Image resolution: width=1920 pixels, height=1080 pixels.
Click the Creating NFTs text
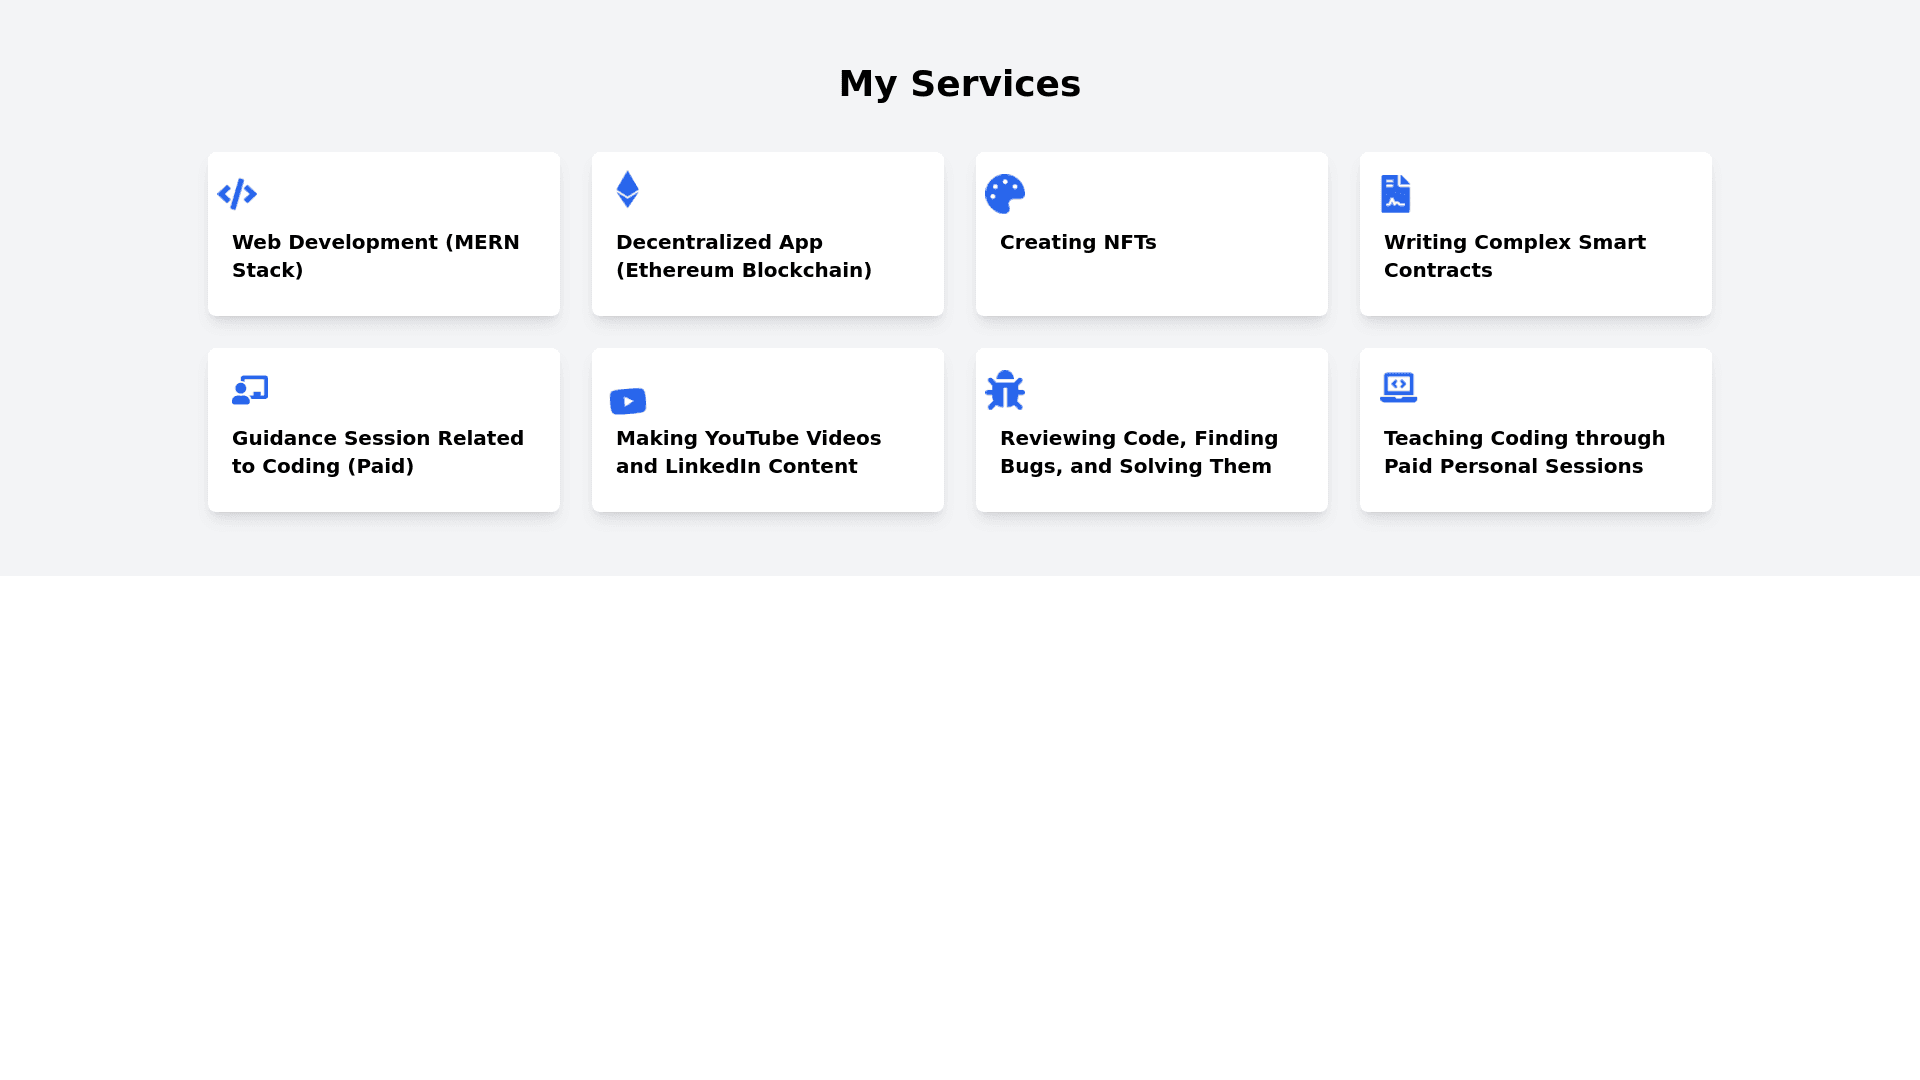click(x=1077, y=242)
